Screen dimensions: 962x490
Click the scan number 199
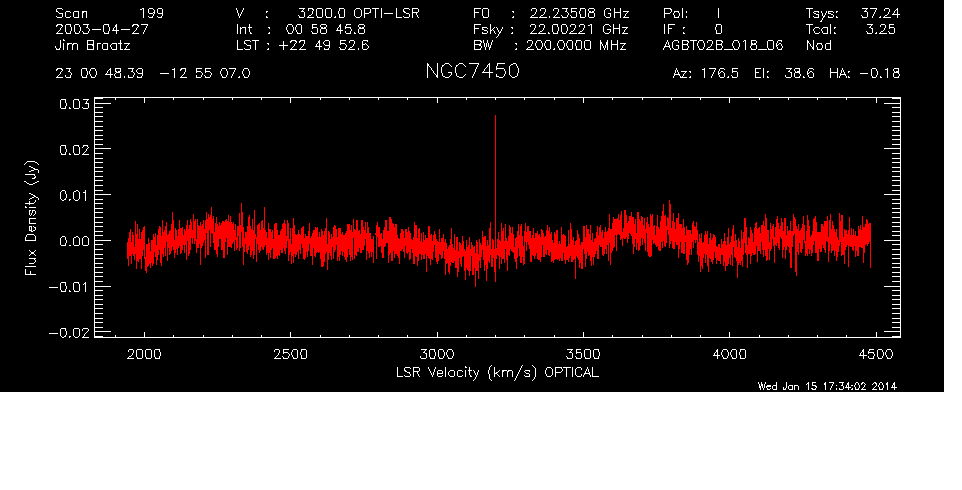[152, 13]
